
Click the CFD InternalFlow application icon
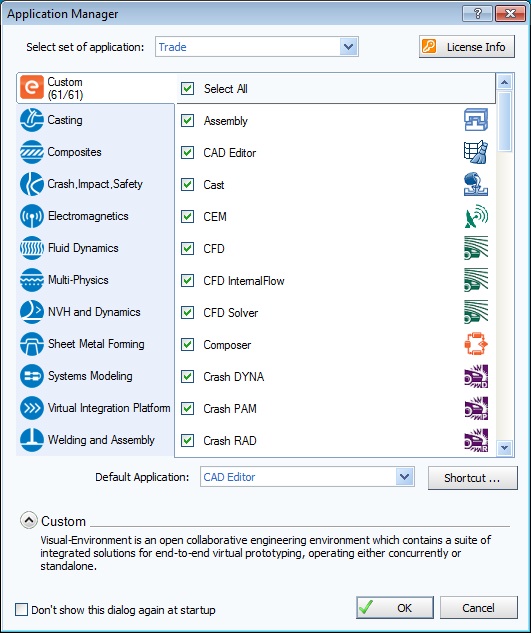476,280
